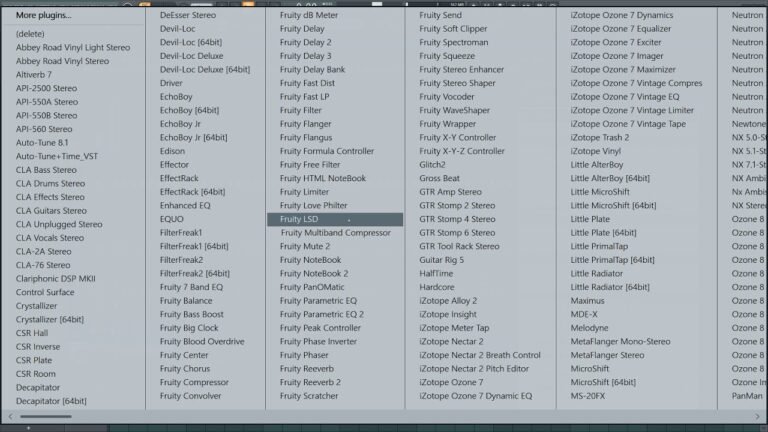Select EQUO equalizer
This screenshot has width=768, height=432.
[171, 219]
